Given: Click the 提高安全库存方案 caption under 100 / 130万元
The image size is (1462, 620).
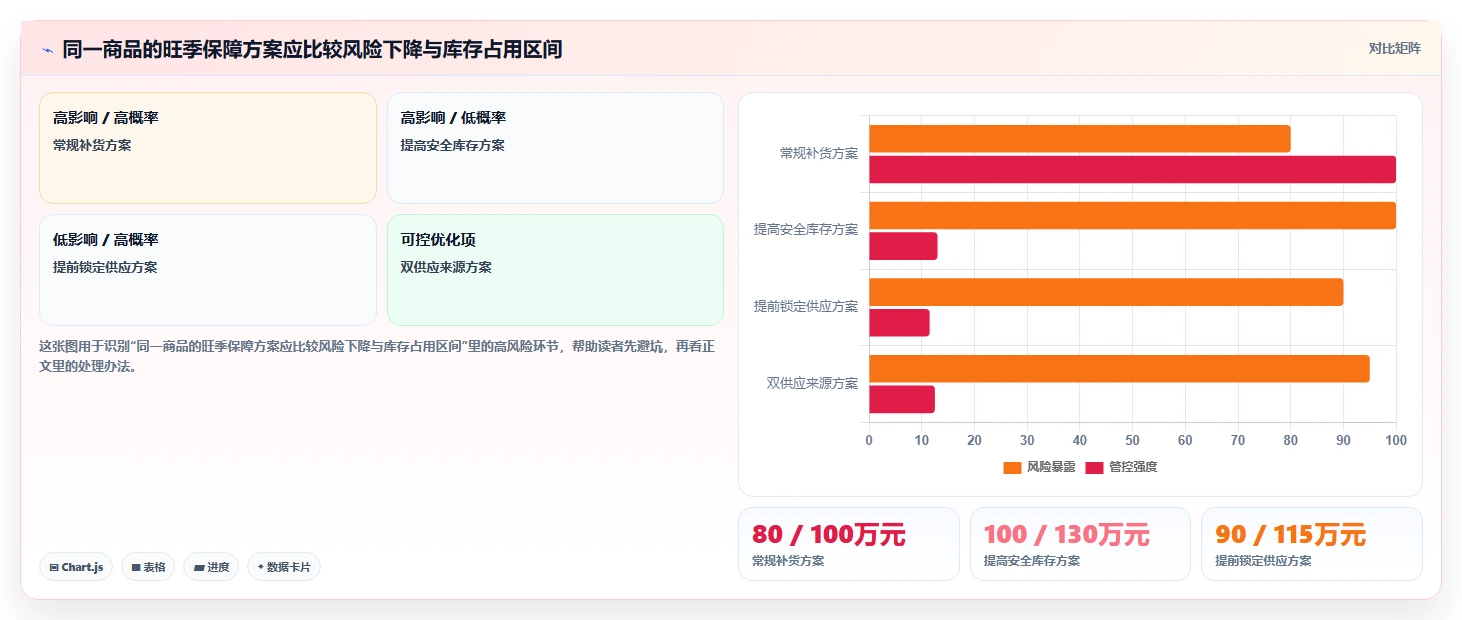Looking at the screenshot, I should pyautogui.click(x=1032, y=561).
